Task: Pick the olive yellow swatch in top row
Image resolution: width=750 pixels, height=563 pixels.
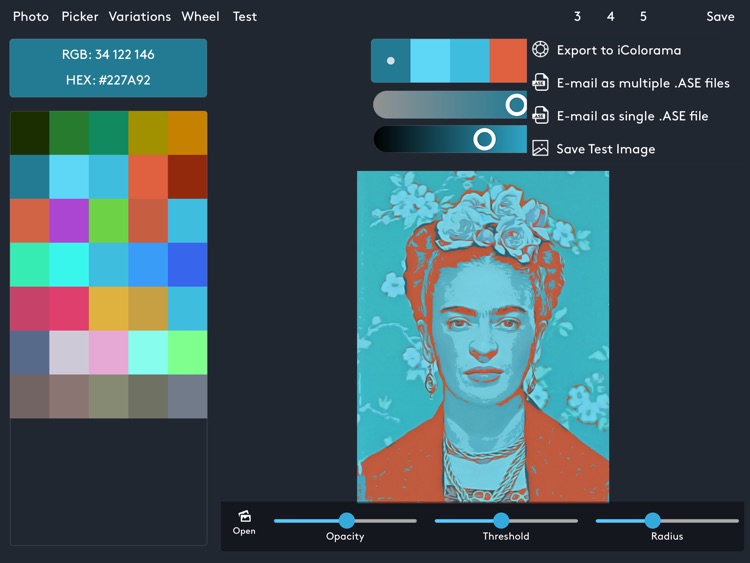Action: click(x=148, y=133)
